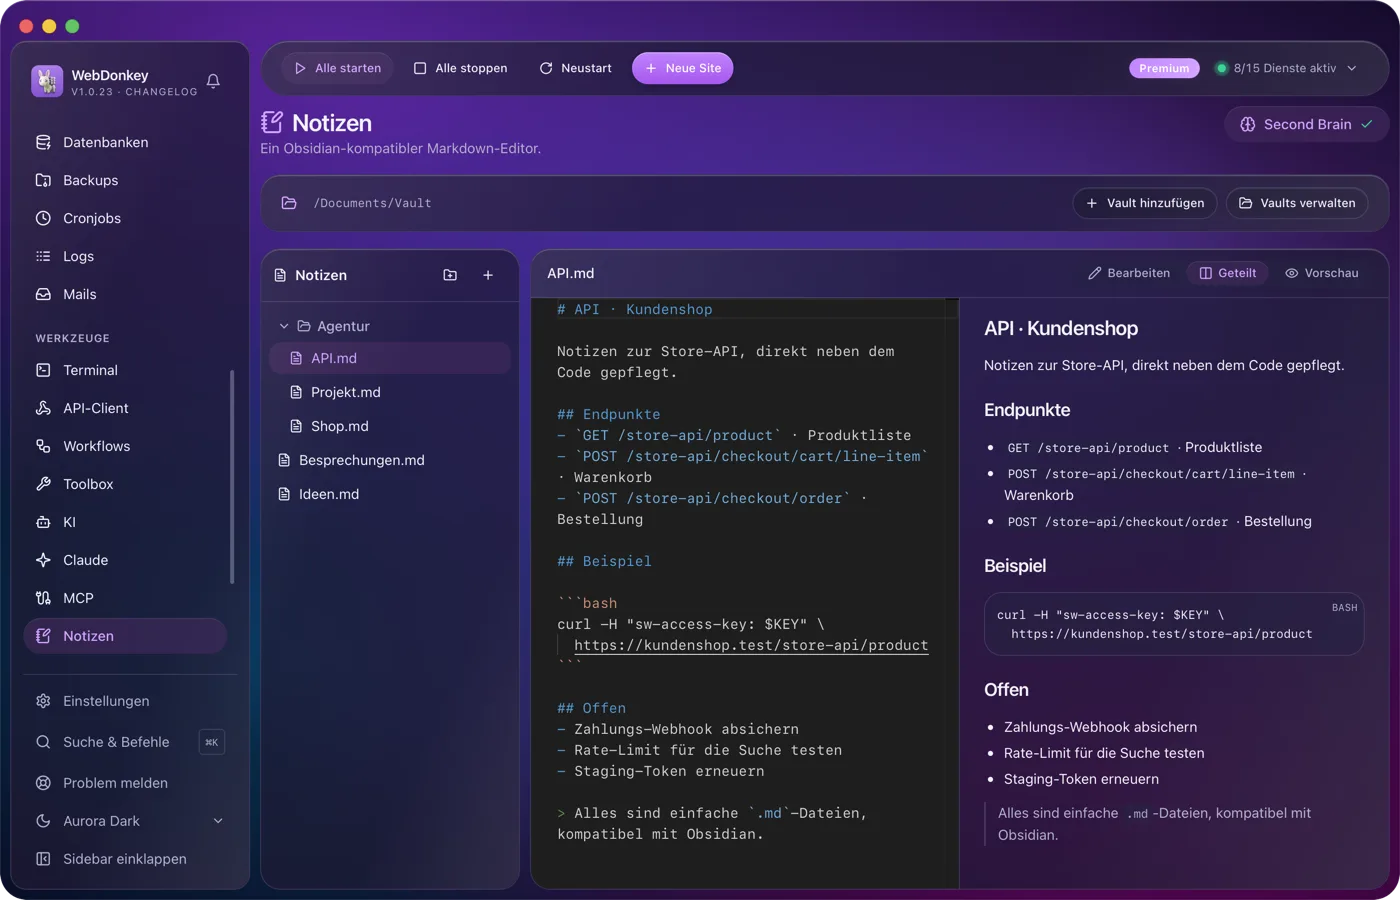Open Cronjobs in the sidebar
This screenshot has height=900, width=1400.
pos(126,218)
